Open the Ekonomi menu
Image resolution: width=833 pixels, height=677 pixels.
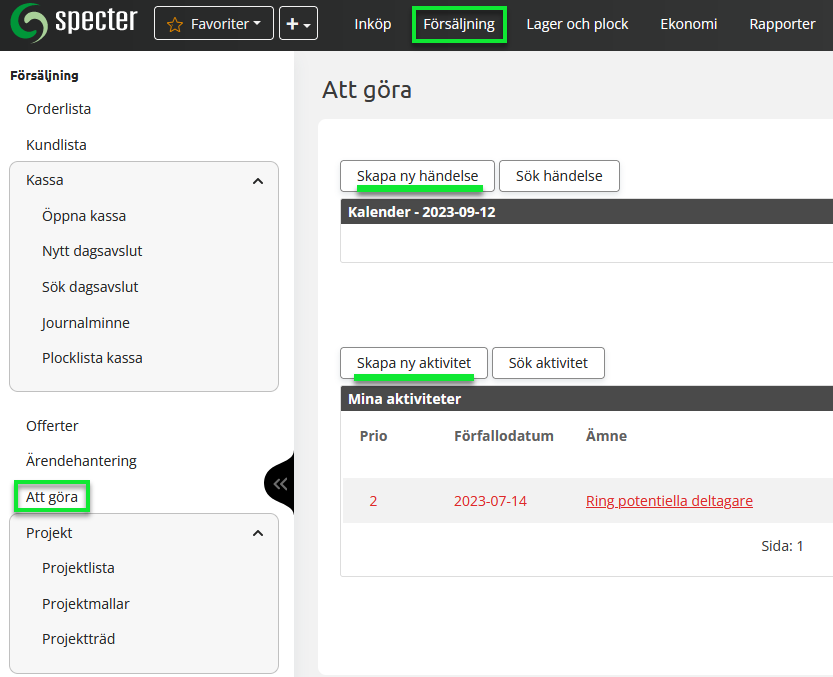pyautogui.click(x=689, y=24)
